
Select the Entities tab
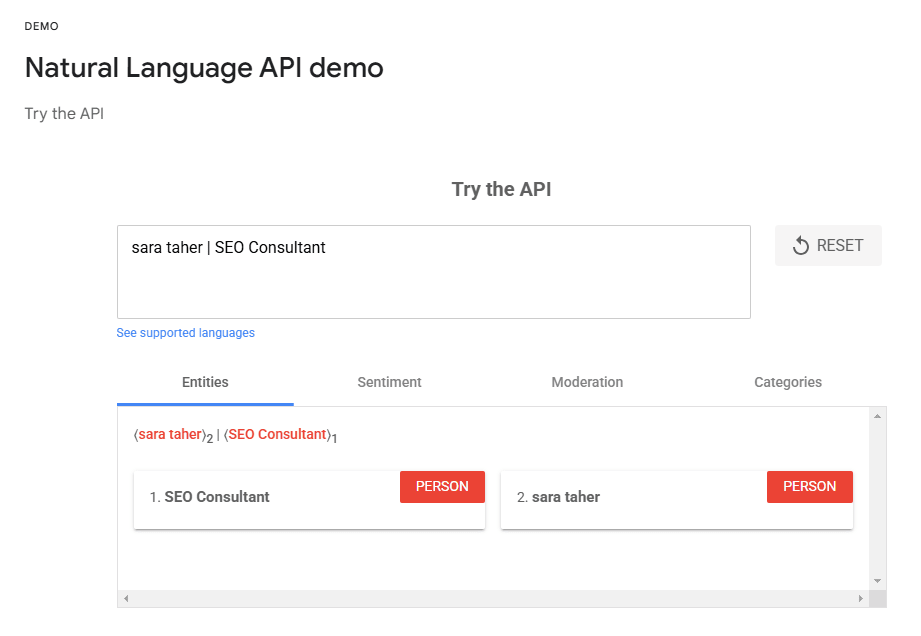click(205, 382)
